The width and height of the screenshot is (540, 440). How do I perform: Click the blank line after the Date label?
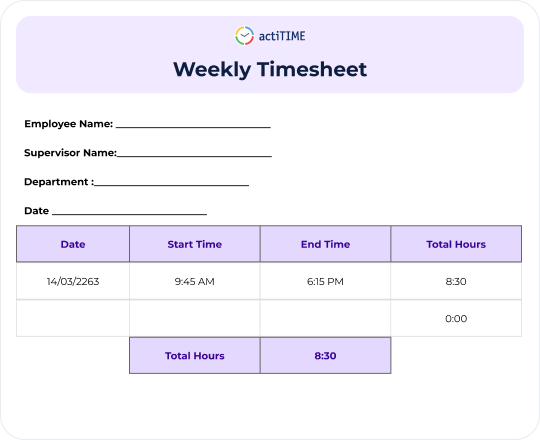(129, 214)
